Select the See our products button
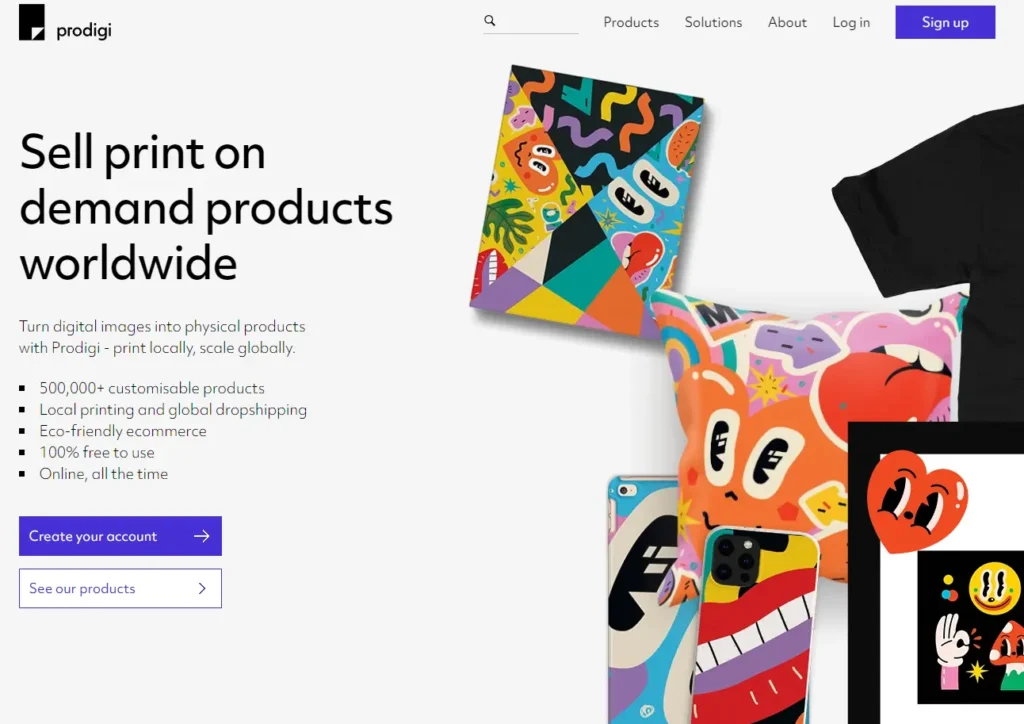1024x724 pixels. coord(120,588)
